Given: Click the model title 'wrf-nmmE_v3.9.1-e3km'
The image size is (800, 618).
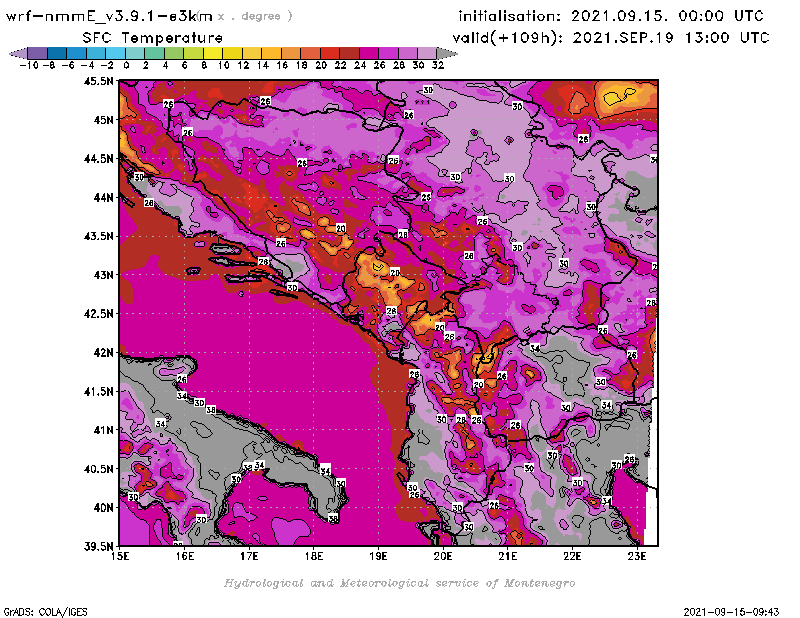Looking at the screenshot, I should point(109,16).
